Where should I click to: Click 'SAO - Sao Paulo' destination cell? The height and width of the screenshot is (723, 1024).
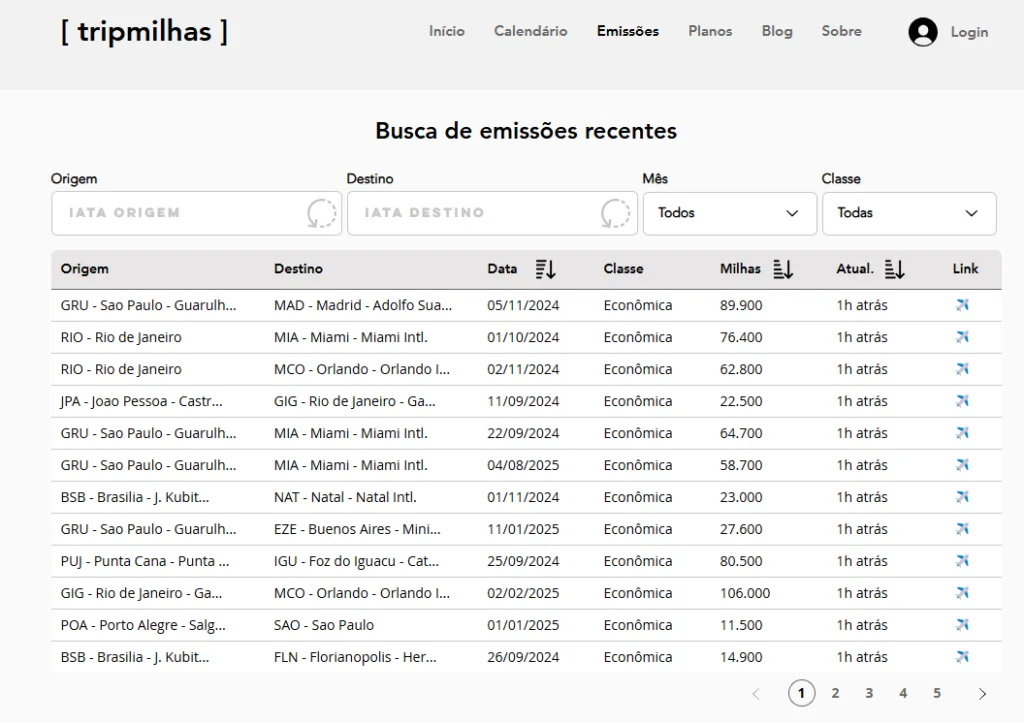[324, 625]
